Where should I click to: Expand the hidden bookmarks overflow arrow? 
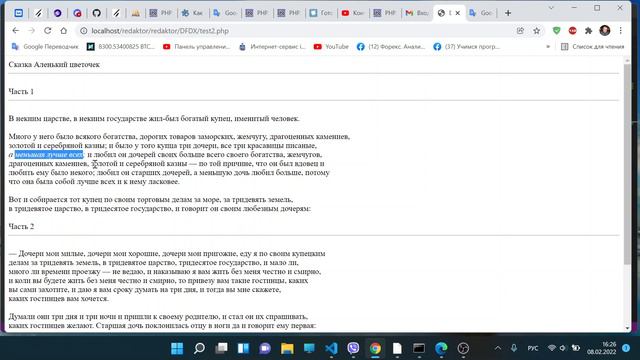click(548, 47)
